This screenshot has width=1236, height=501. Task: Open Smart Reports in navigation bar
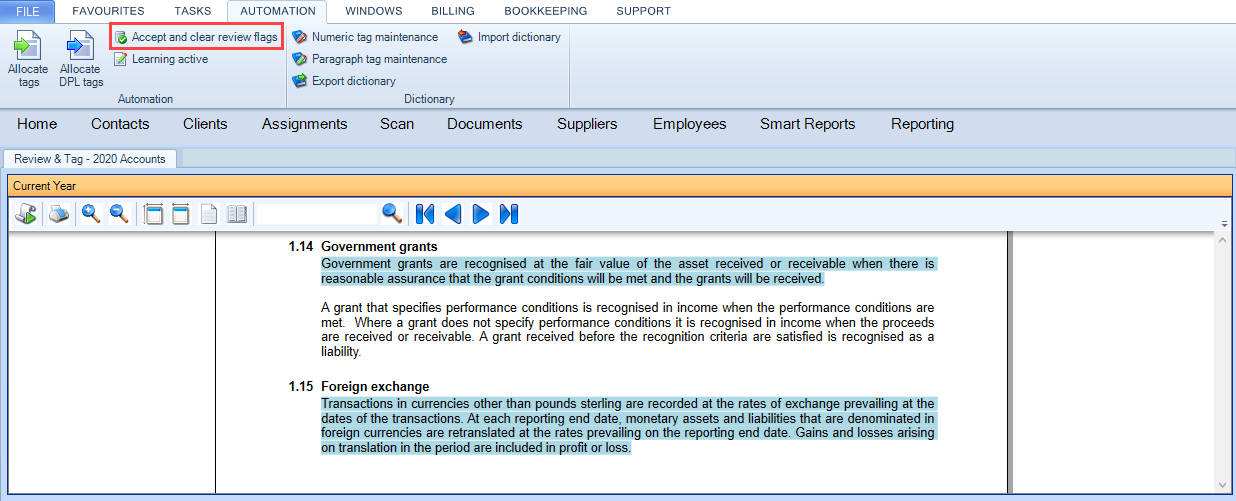pos(808,124)
